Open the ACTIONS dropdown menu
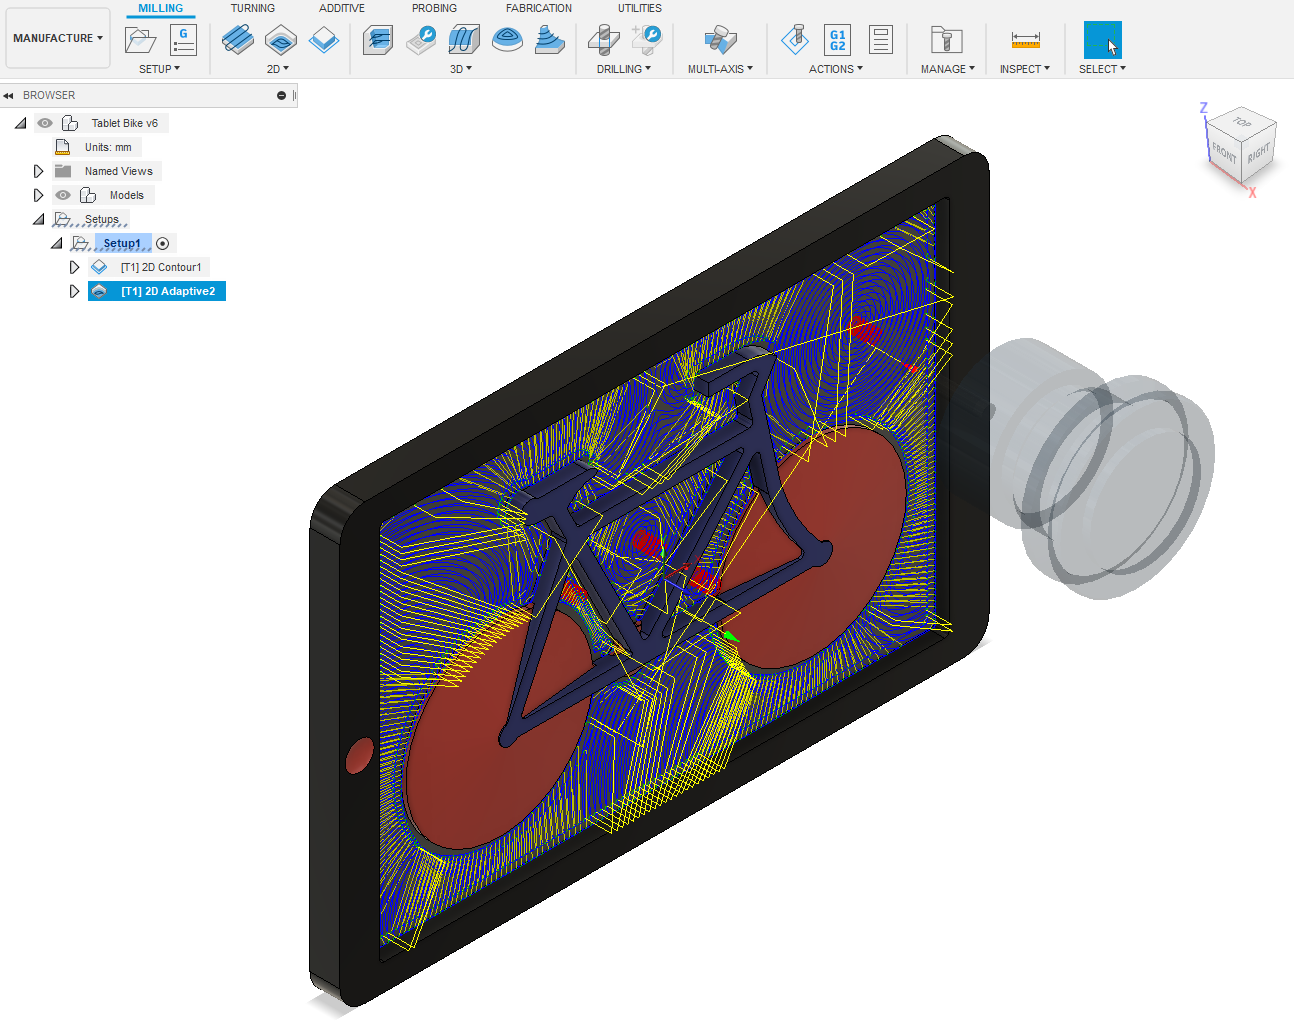Screen dimensions: 1294x1032 836,69
